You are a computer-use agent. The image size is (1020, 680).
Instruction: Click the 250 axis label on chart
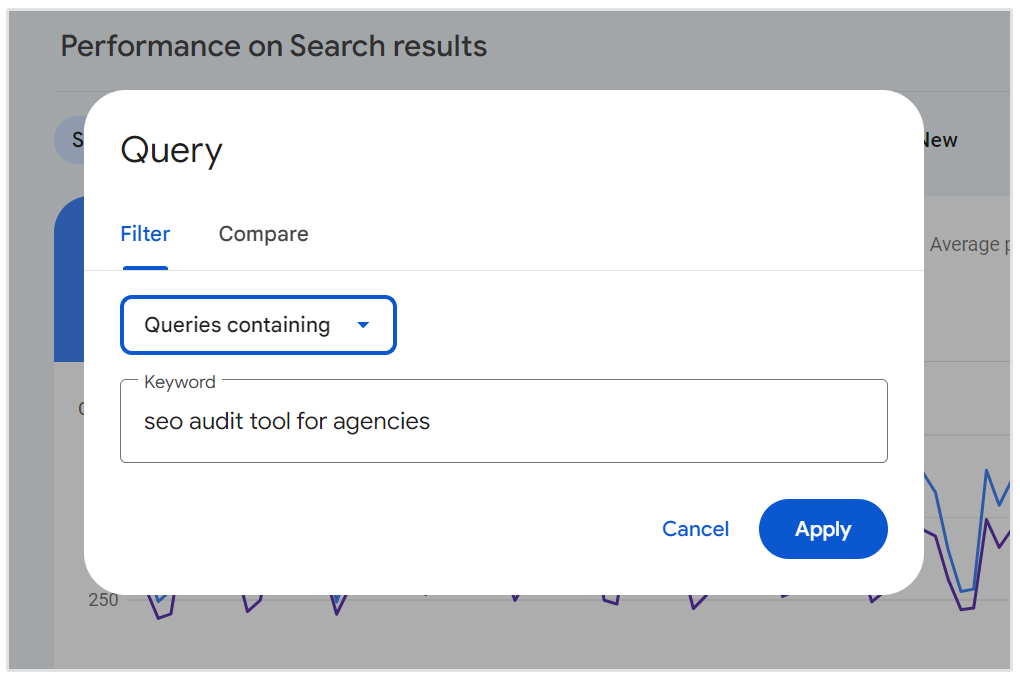102,600
